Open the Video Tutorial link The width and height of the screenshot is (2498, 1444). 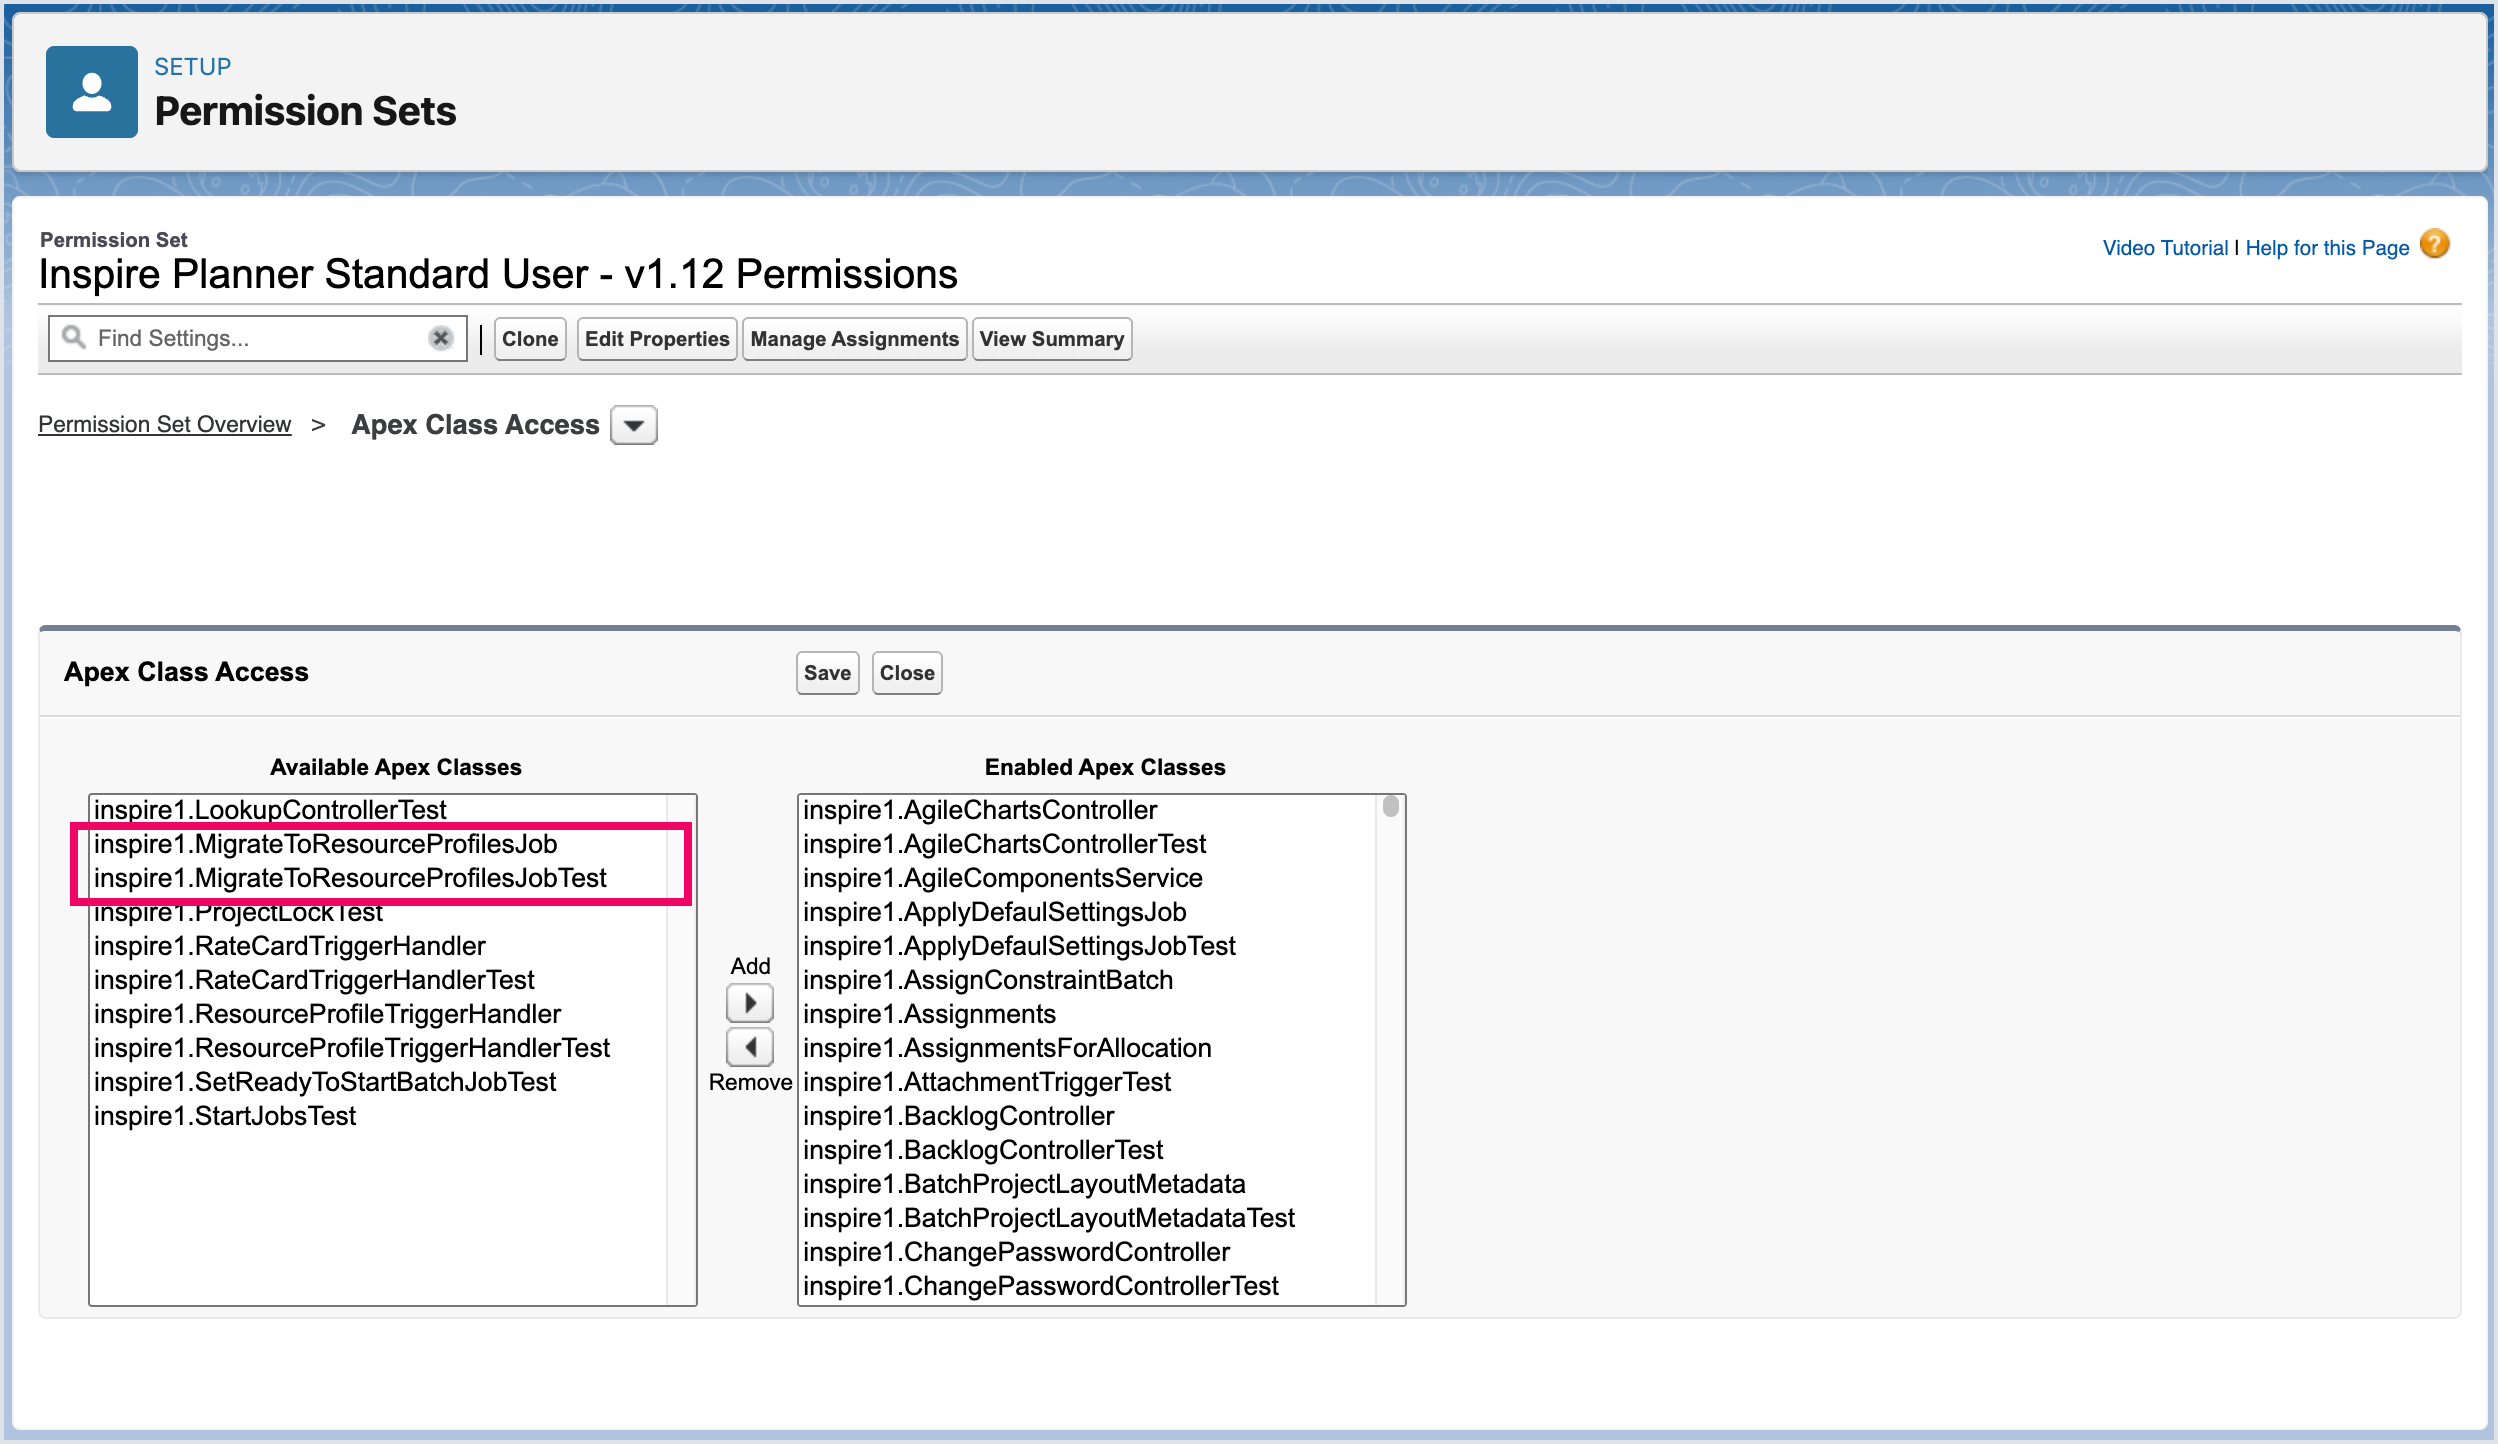point(2166,248)
